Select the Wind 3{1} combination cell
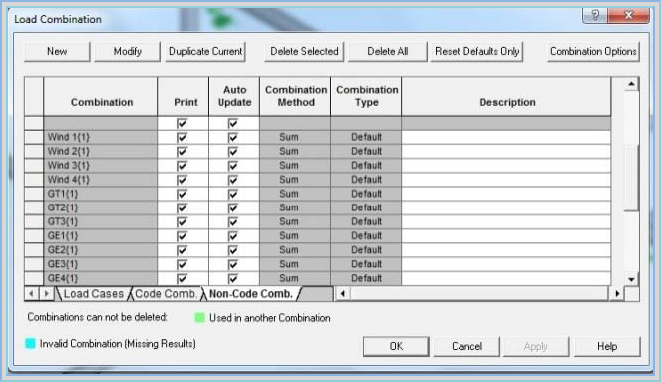 [101, 166]
